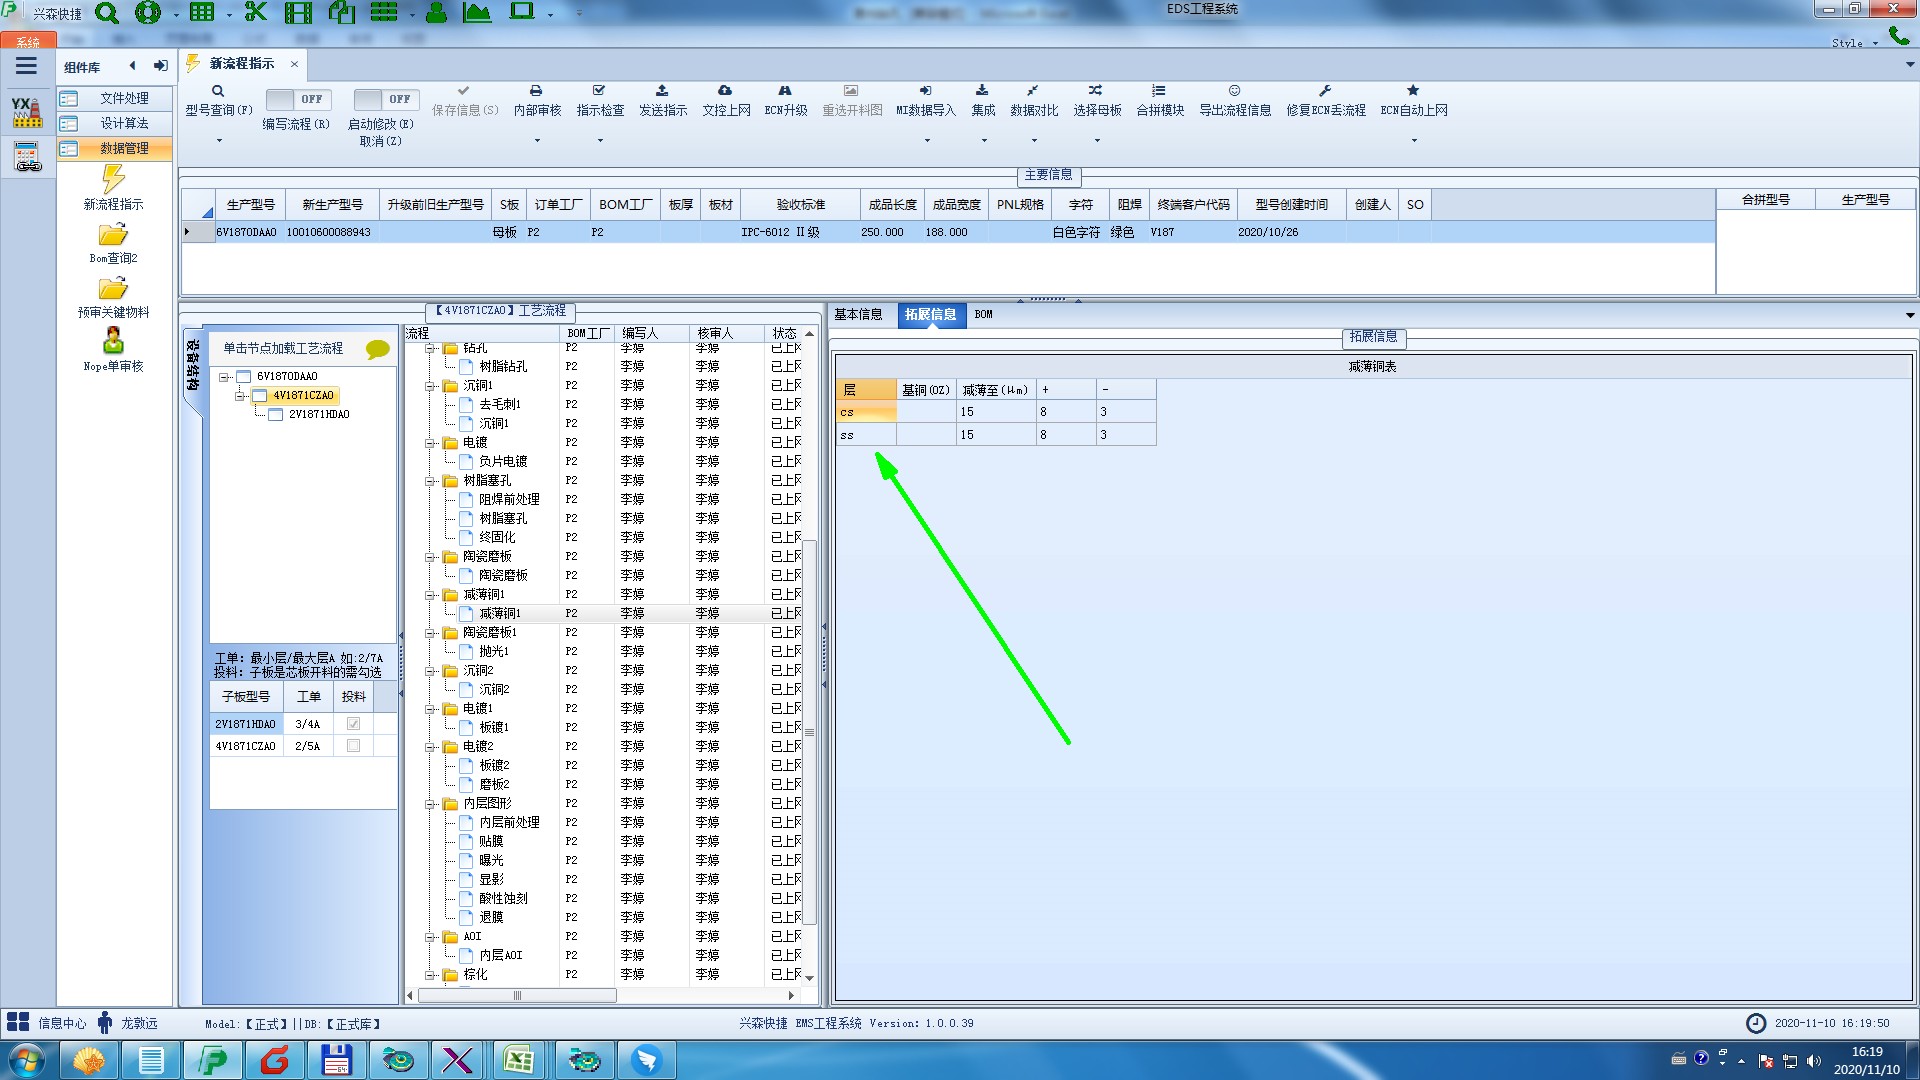Open 型号查询(F) search tool

pyautogui.click(x=218, y=100)
